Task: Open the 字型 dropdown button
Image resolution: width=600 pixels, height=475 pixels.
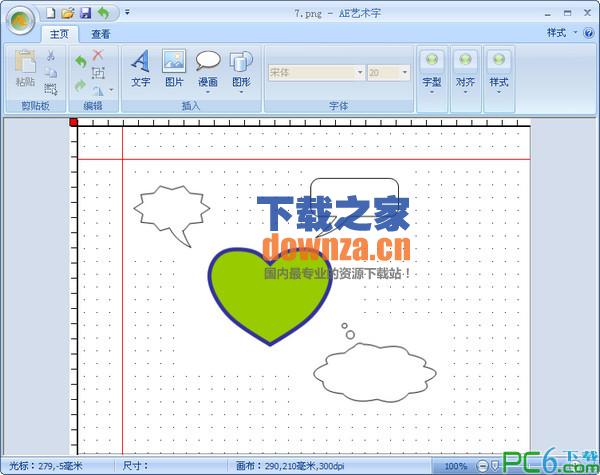Action: [432, 80]
